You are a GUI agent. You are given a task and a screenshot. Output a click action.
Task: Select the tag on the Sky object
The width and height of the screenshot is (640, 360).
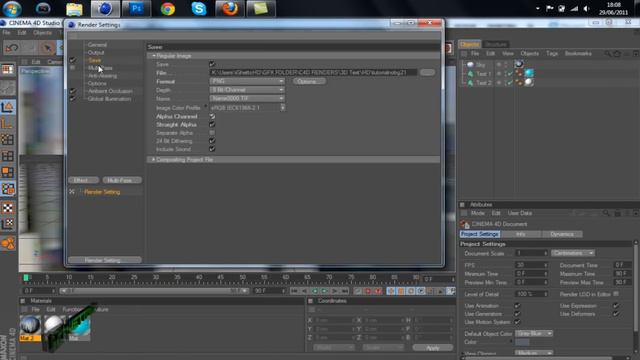519,64
